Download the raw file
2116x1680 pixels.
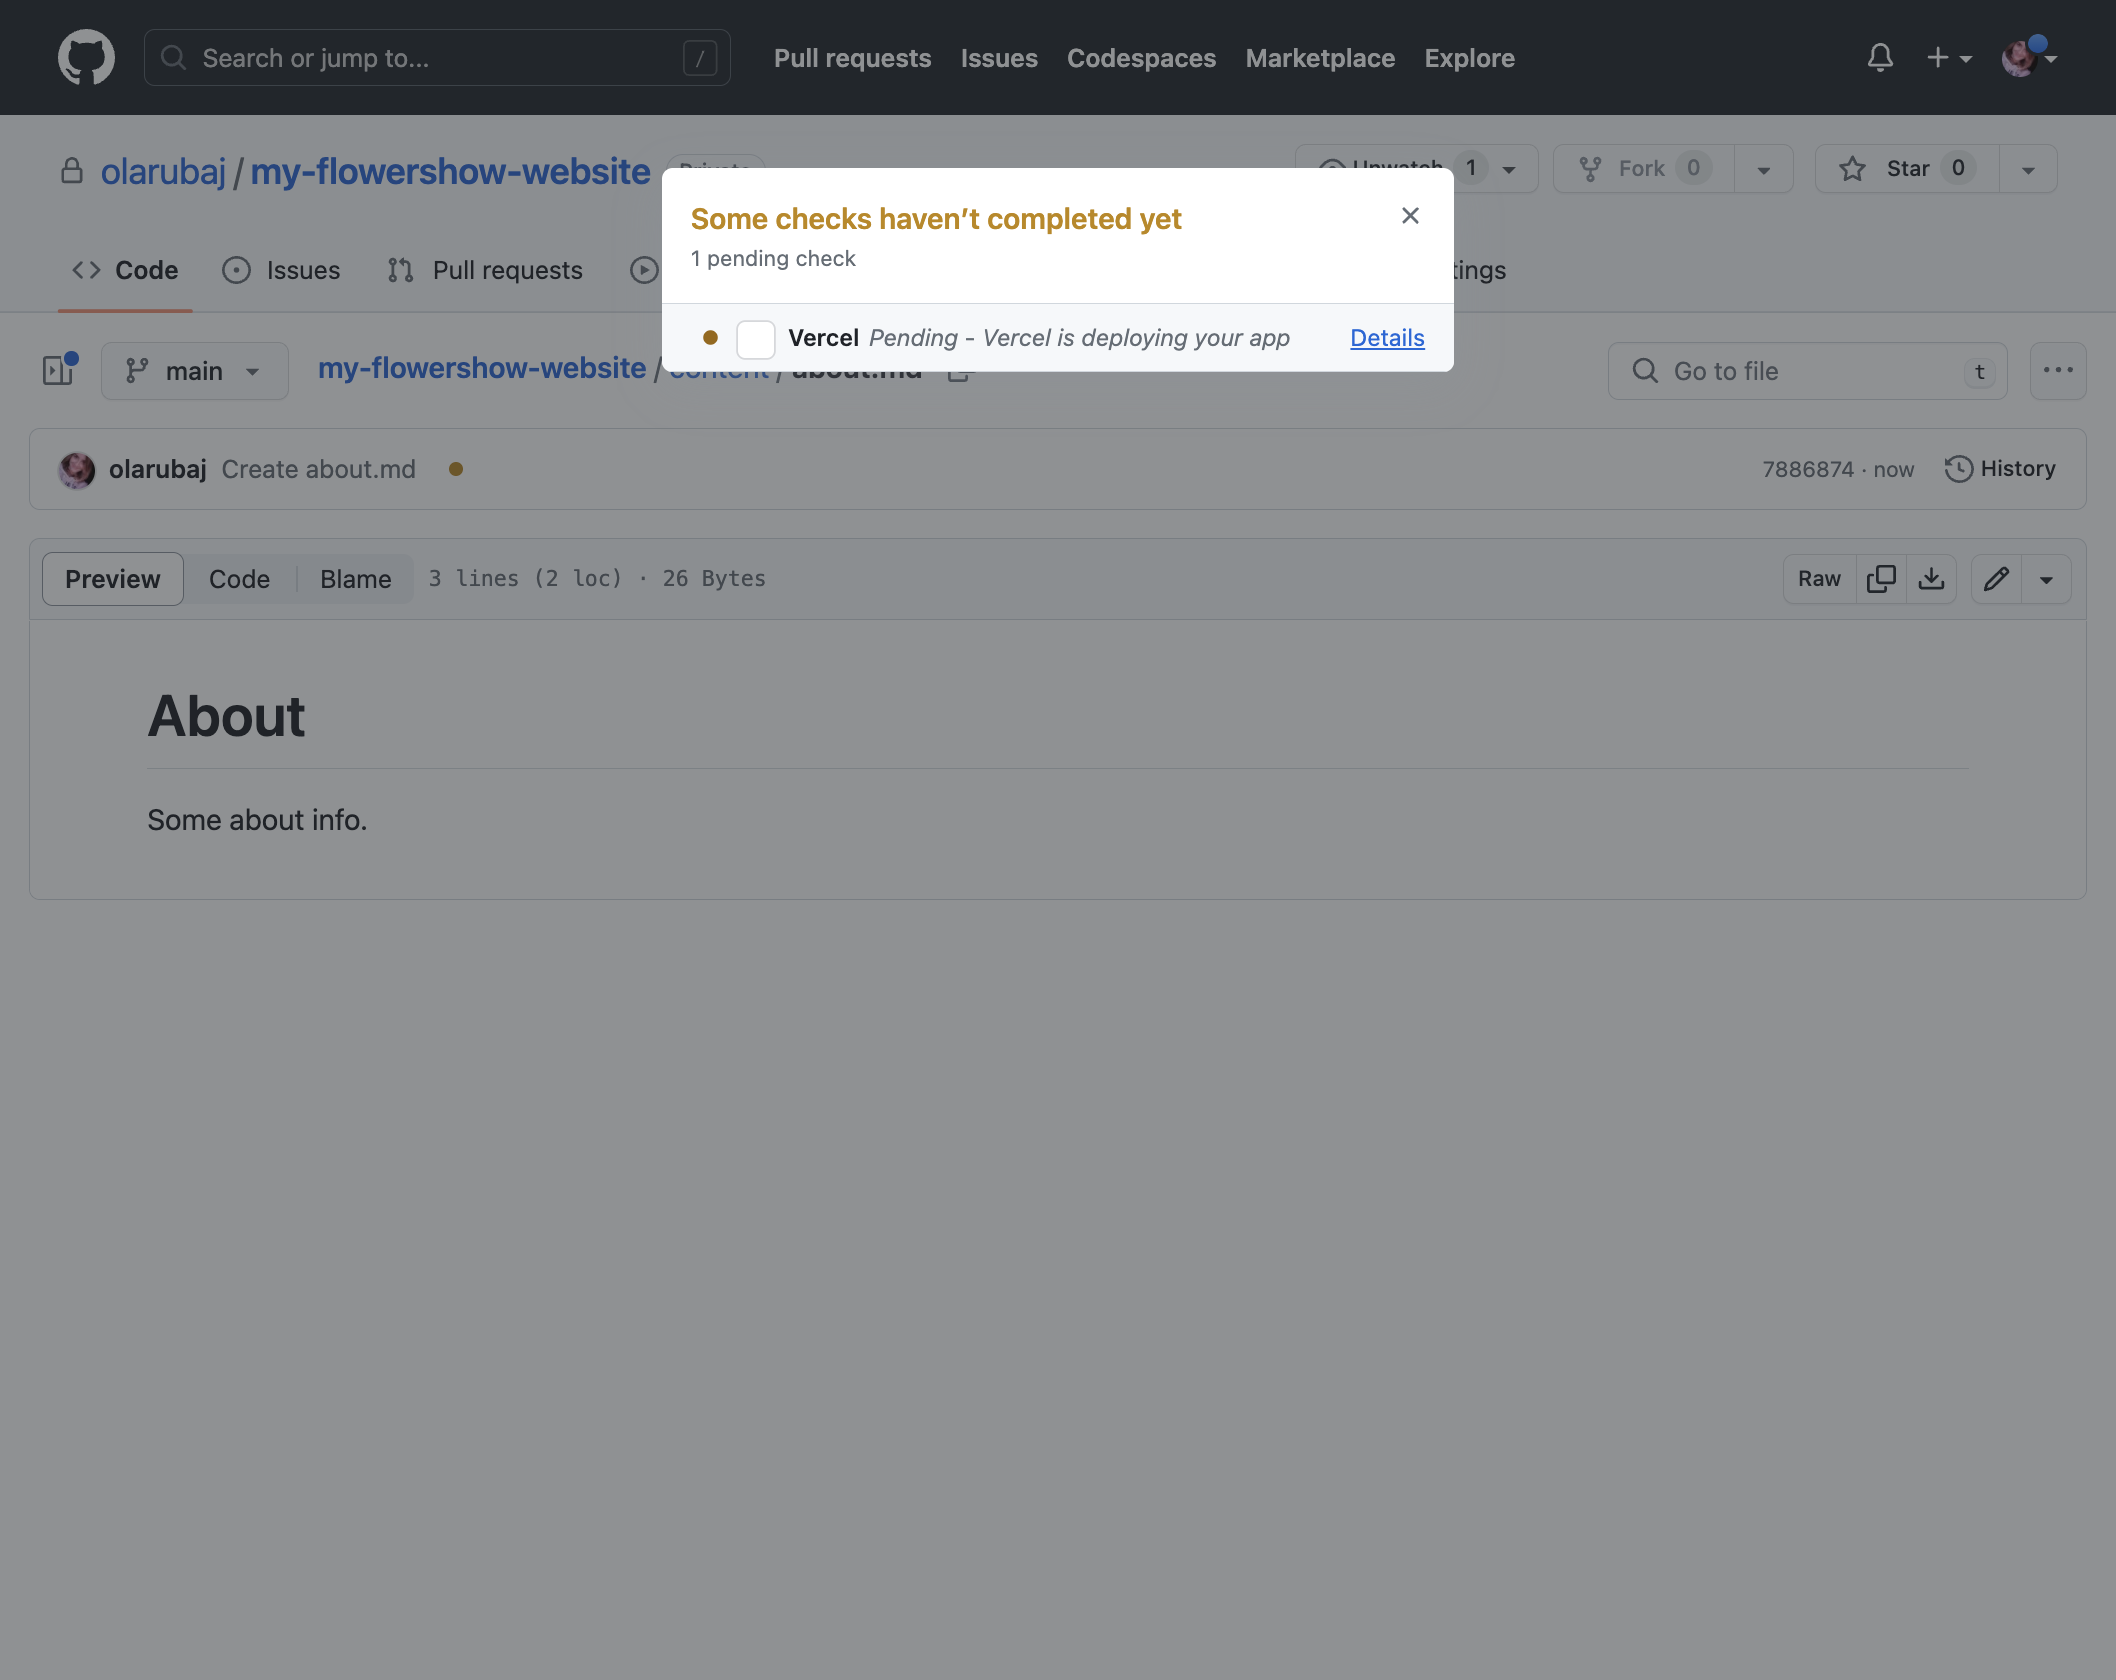pyautogui.click(x=1932, y=579)
